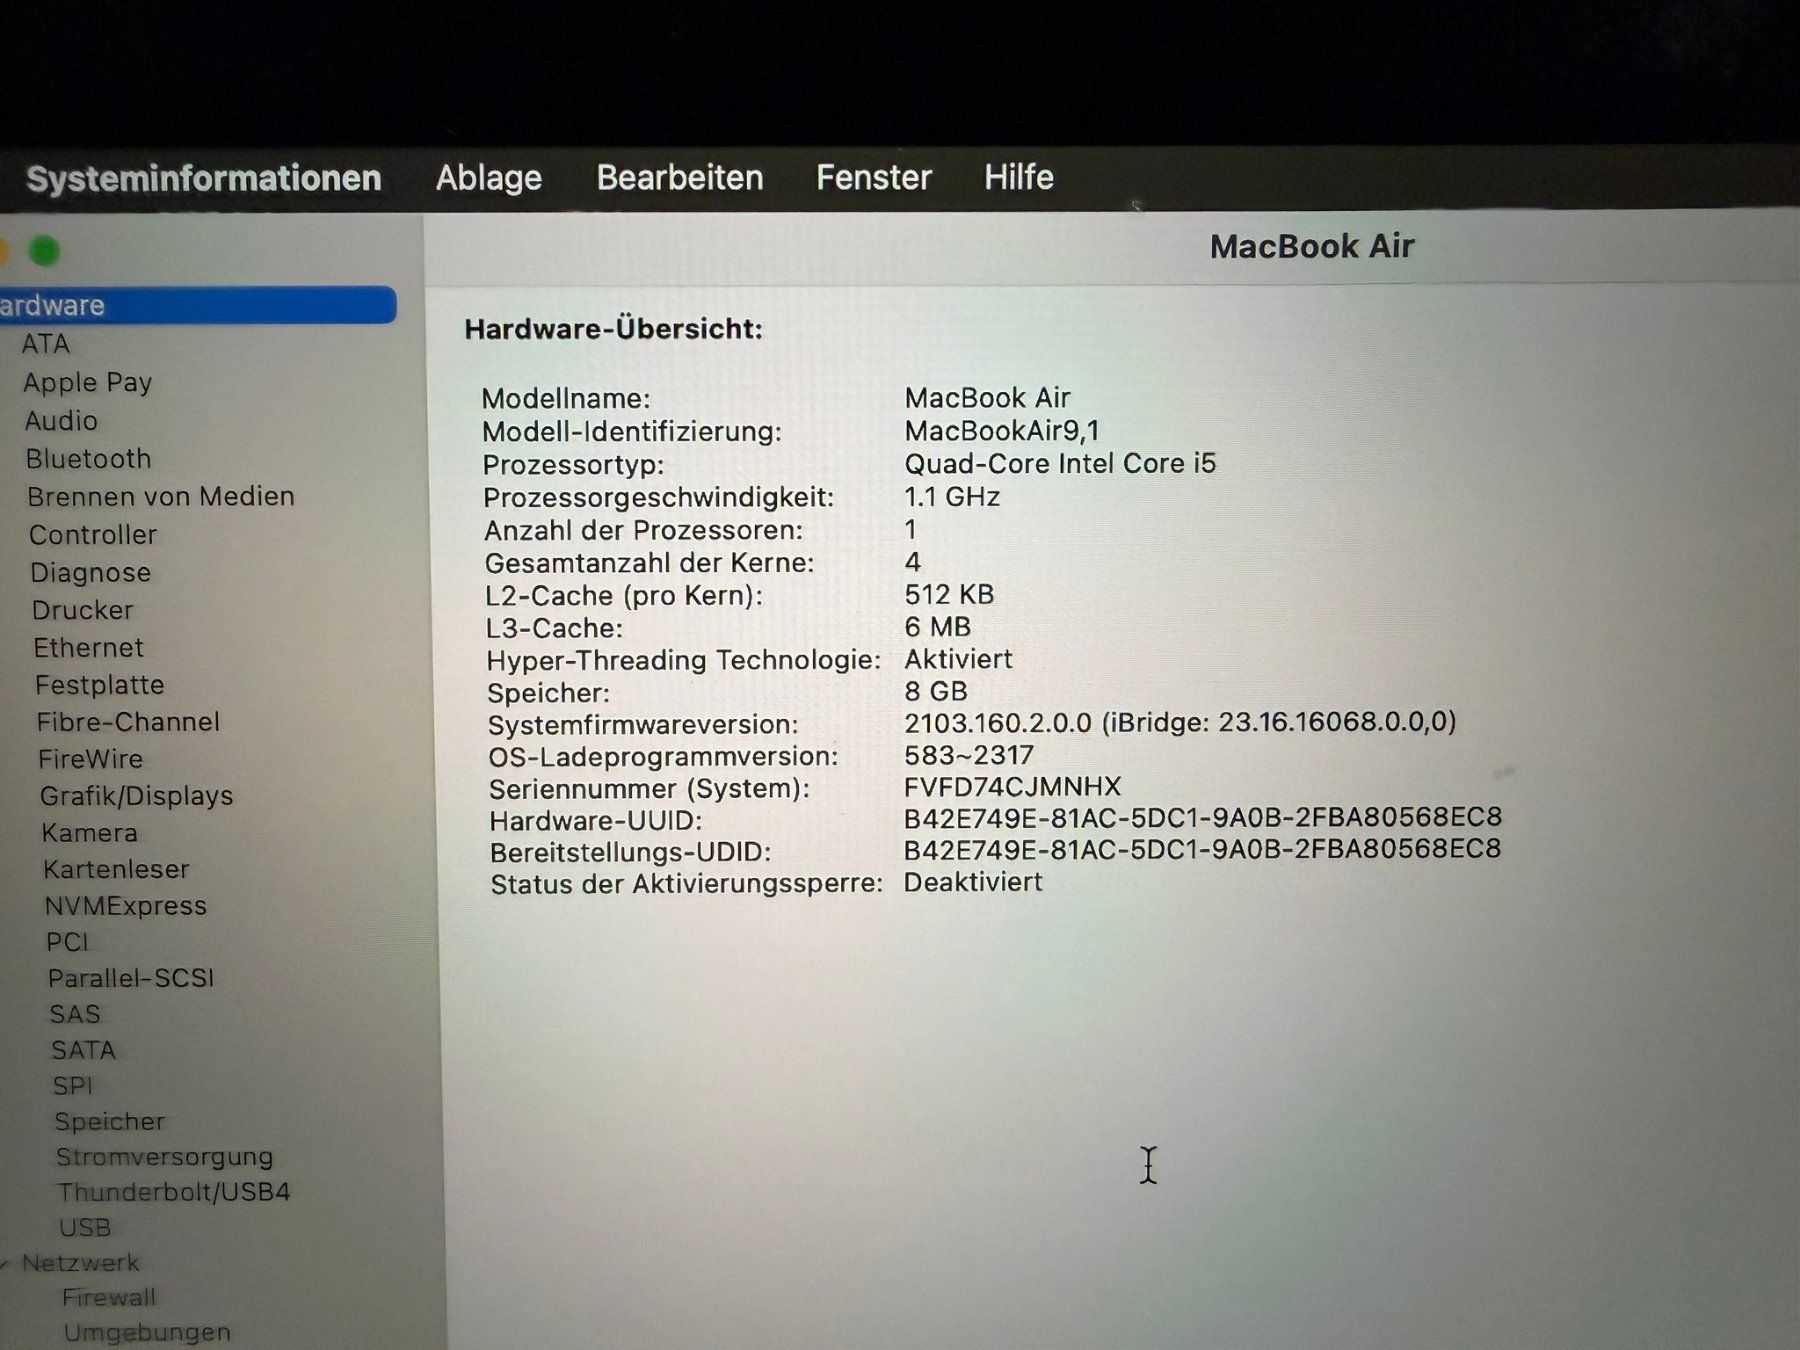The height and width of the screenshot is (1350, 1800).
Task: Click the serial number FVFD74CJMNHX
Action: [x=1012, y=787]
